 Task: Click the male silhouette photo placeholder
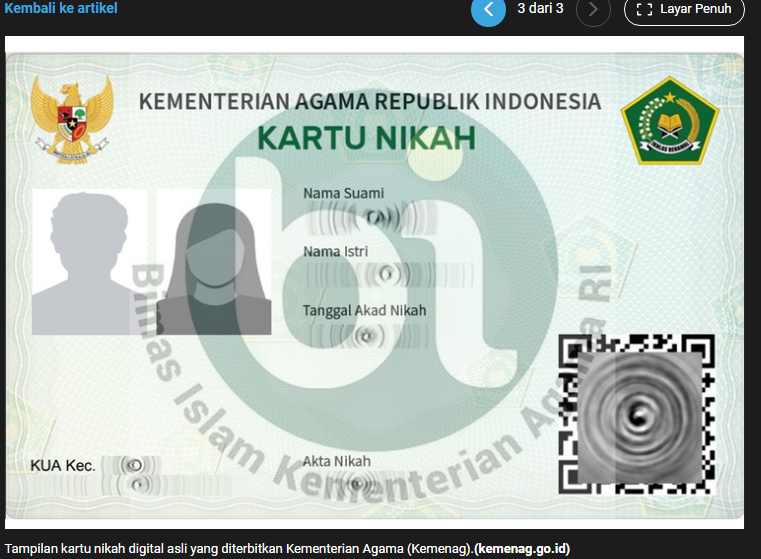89,262
